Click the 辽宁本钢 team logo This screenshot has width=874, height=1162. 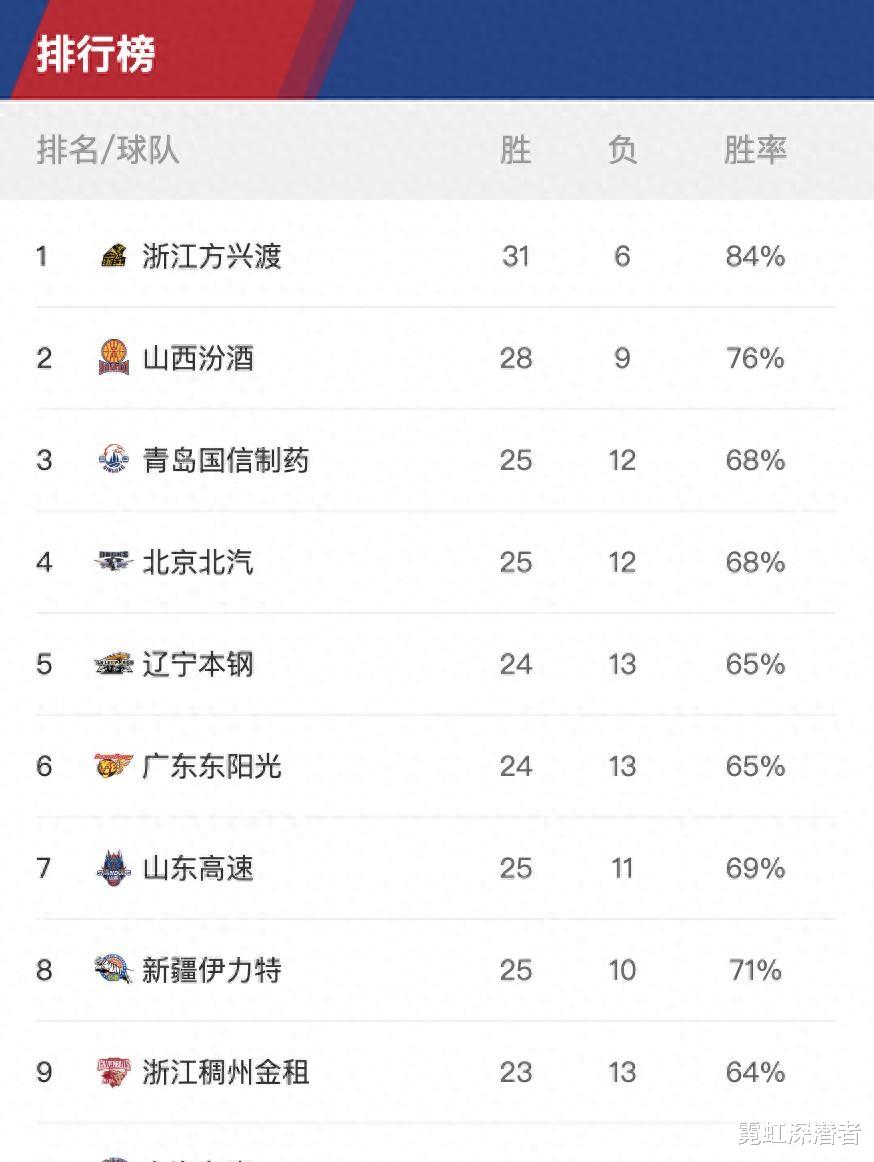113,664
